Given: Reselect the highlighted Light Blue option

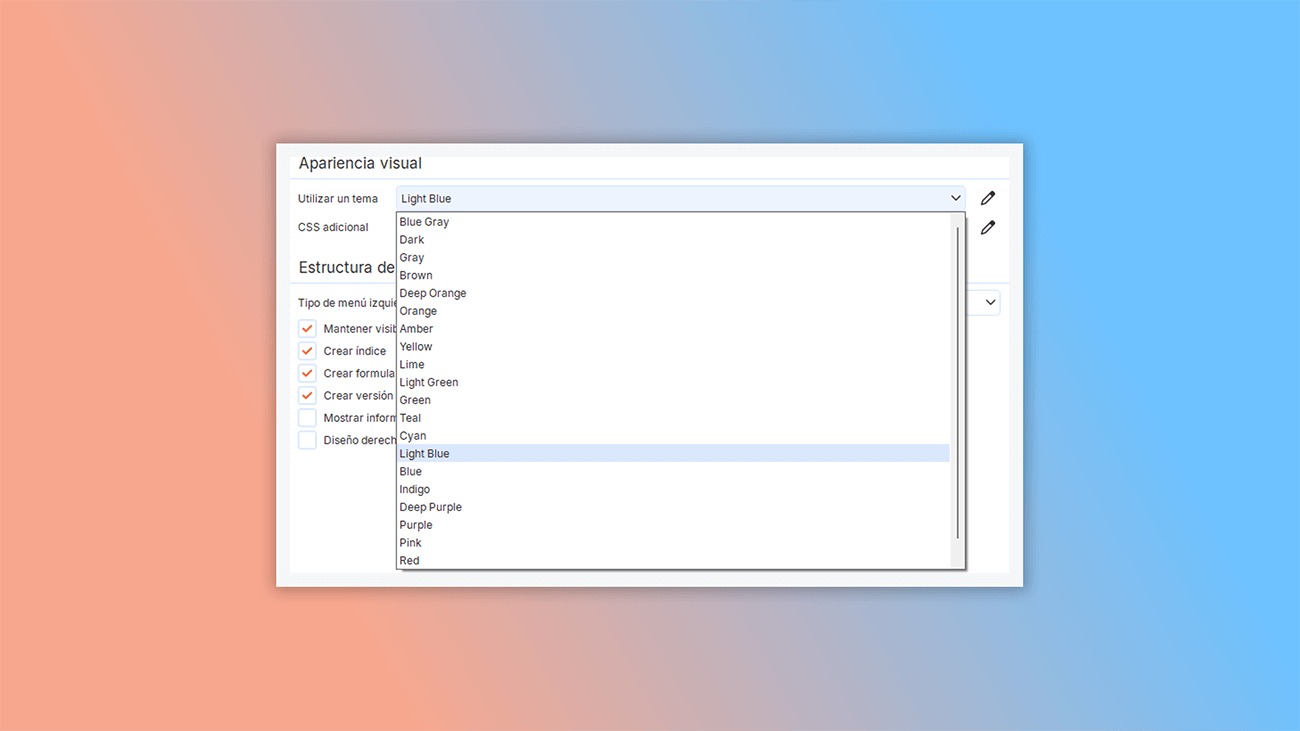Looking at the screenshot, I should tap(424, 453).
